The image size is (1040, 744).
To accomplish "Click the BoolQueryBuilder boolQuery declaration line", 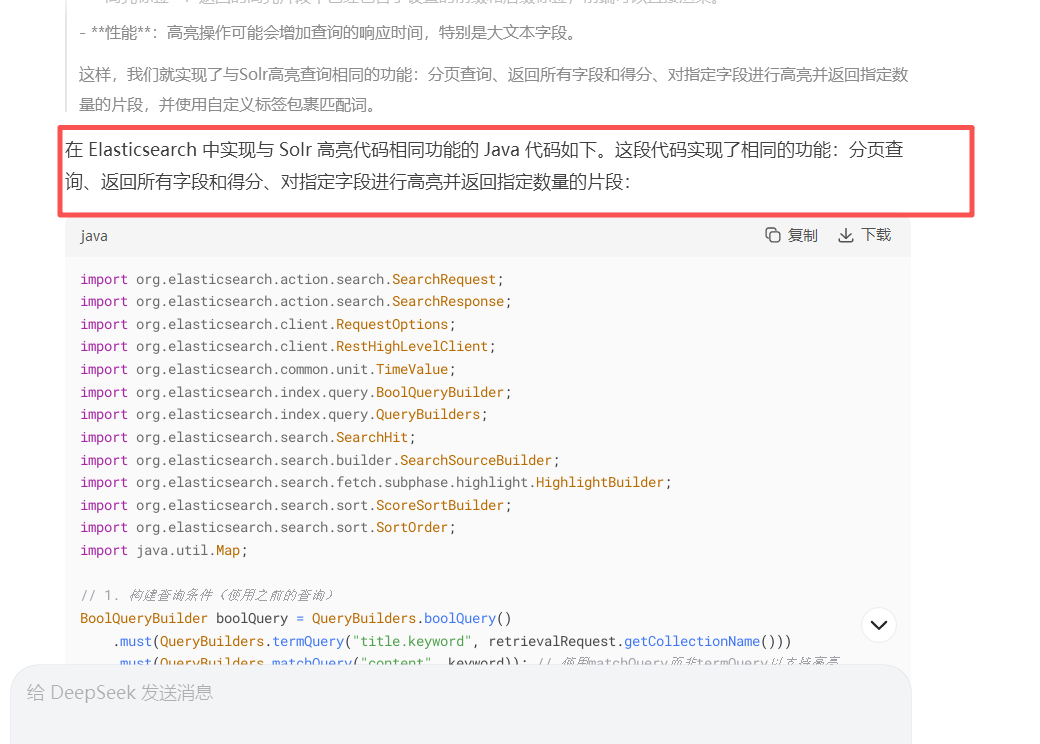I will coord(296,619).
